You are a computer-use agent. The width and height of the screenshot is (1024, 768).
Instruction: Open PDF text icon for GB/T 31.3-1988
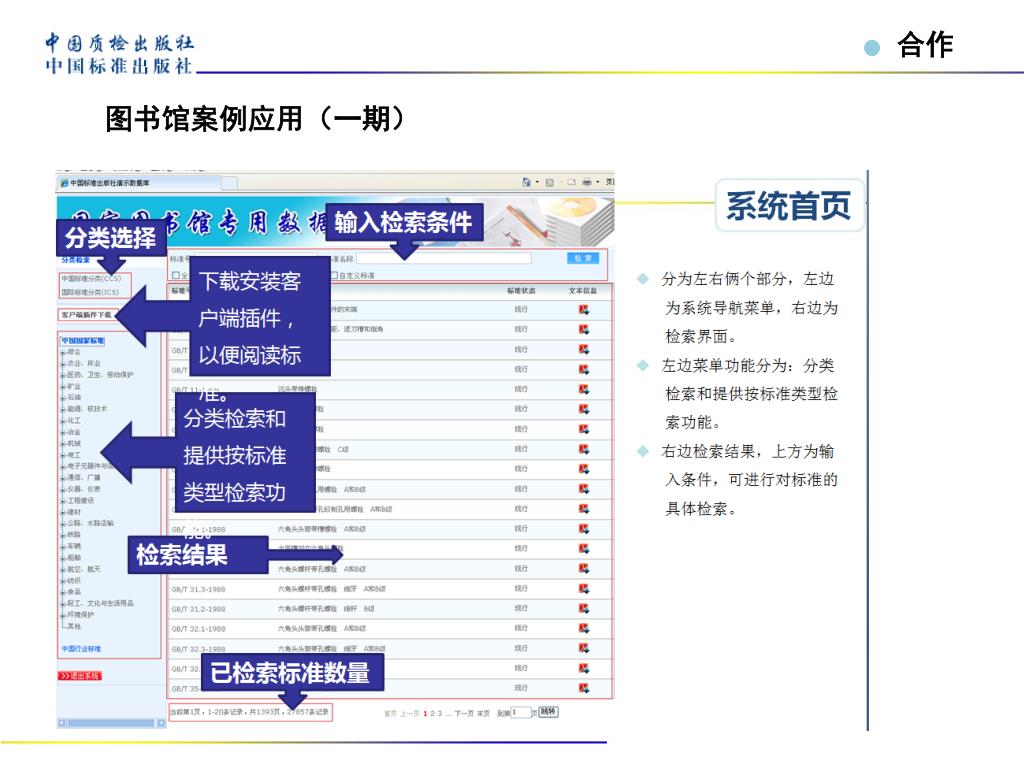tap(584, 588)
